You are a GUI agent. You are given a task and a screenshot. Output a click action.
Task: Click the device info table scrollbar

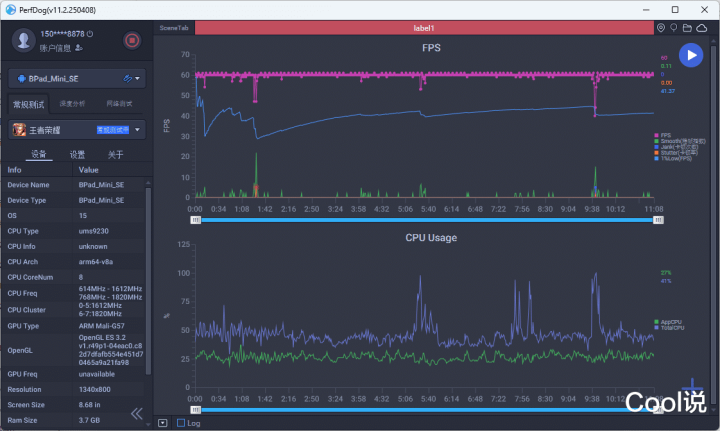tap(148, 280)
